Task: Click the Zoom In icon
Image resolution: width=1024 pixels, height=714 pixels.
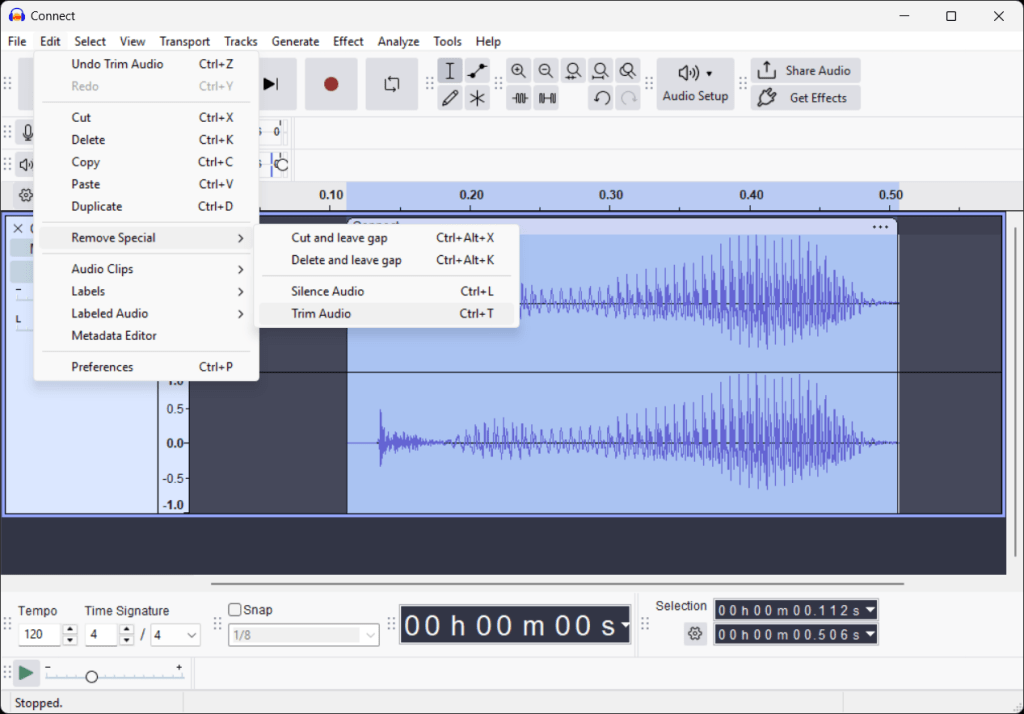Action: coord(518,71)
